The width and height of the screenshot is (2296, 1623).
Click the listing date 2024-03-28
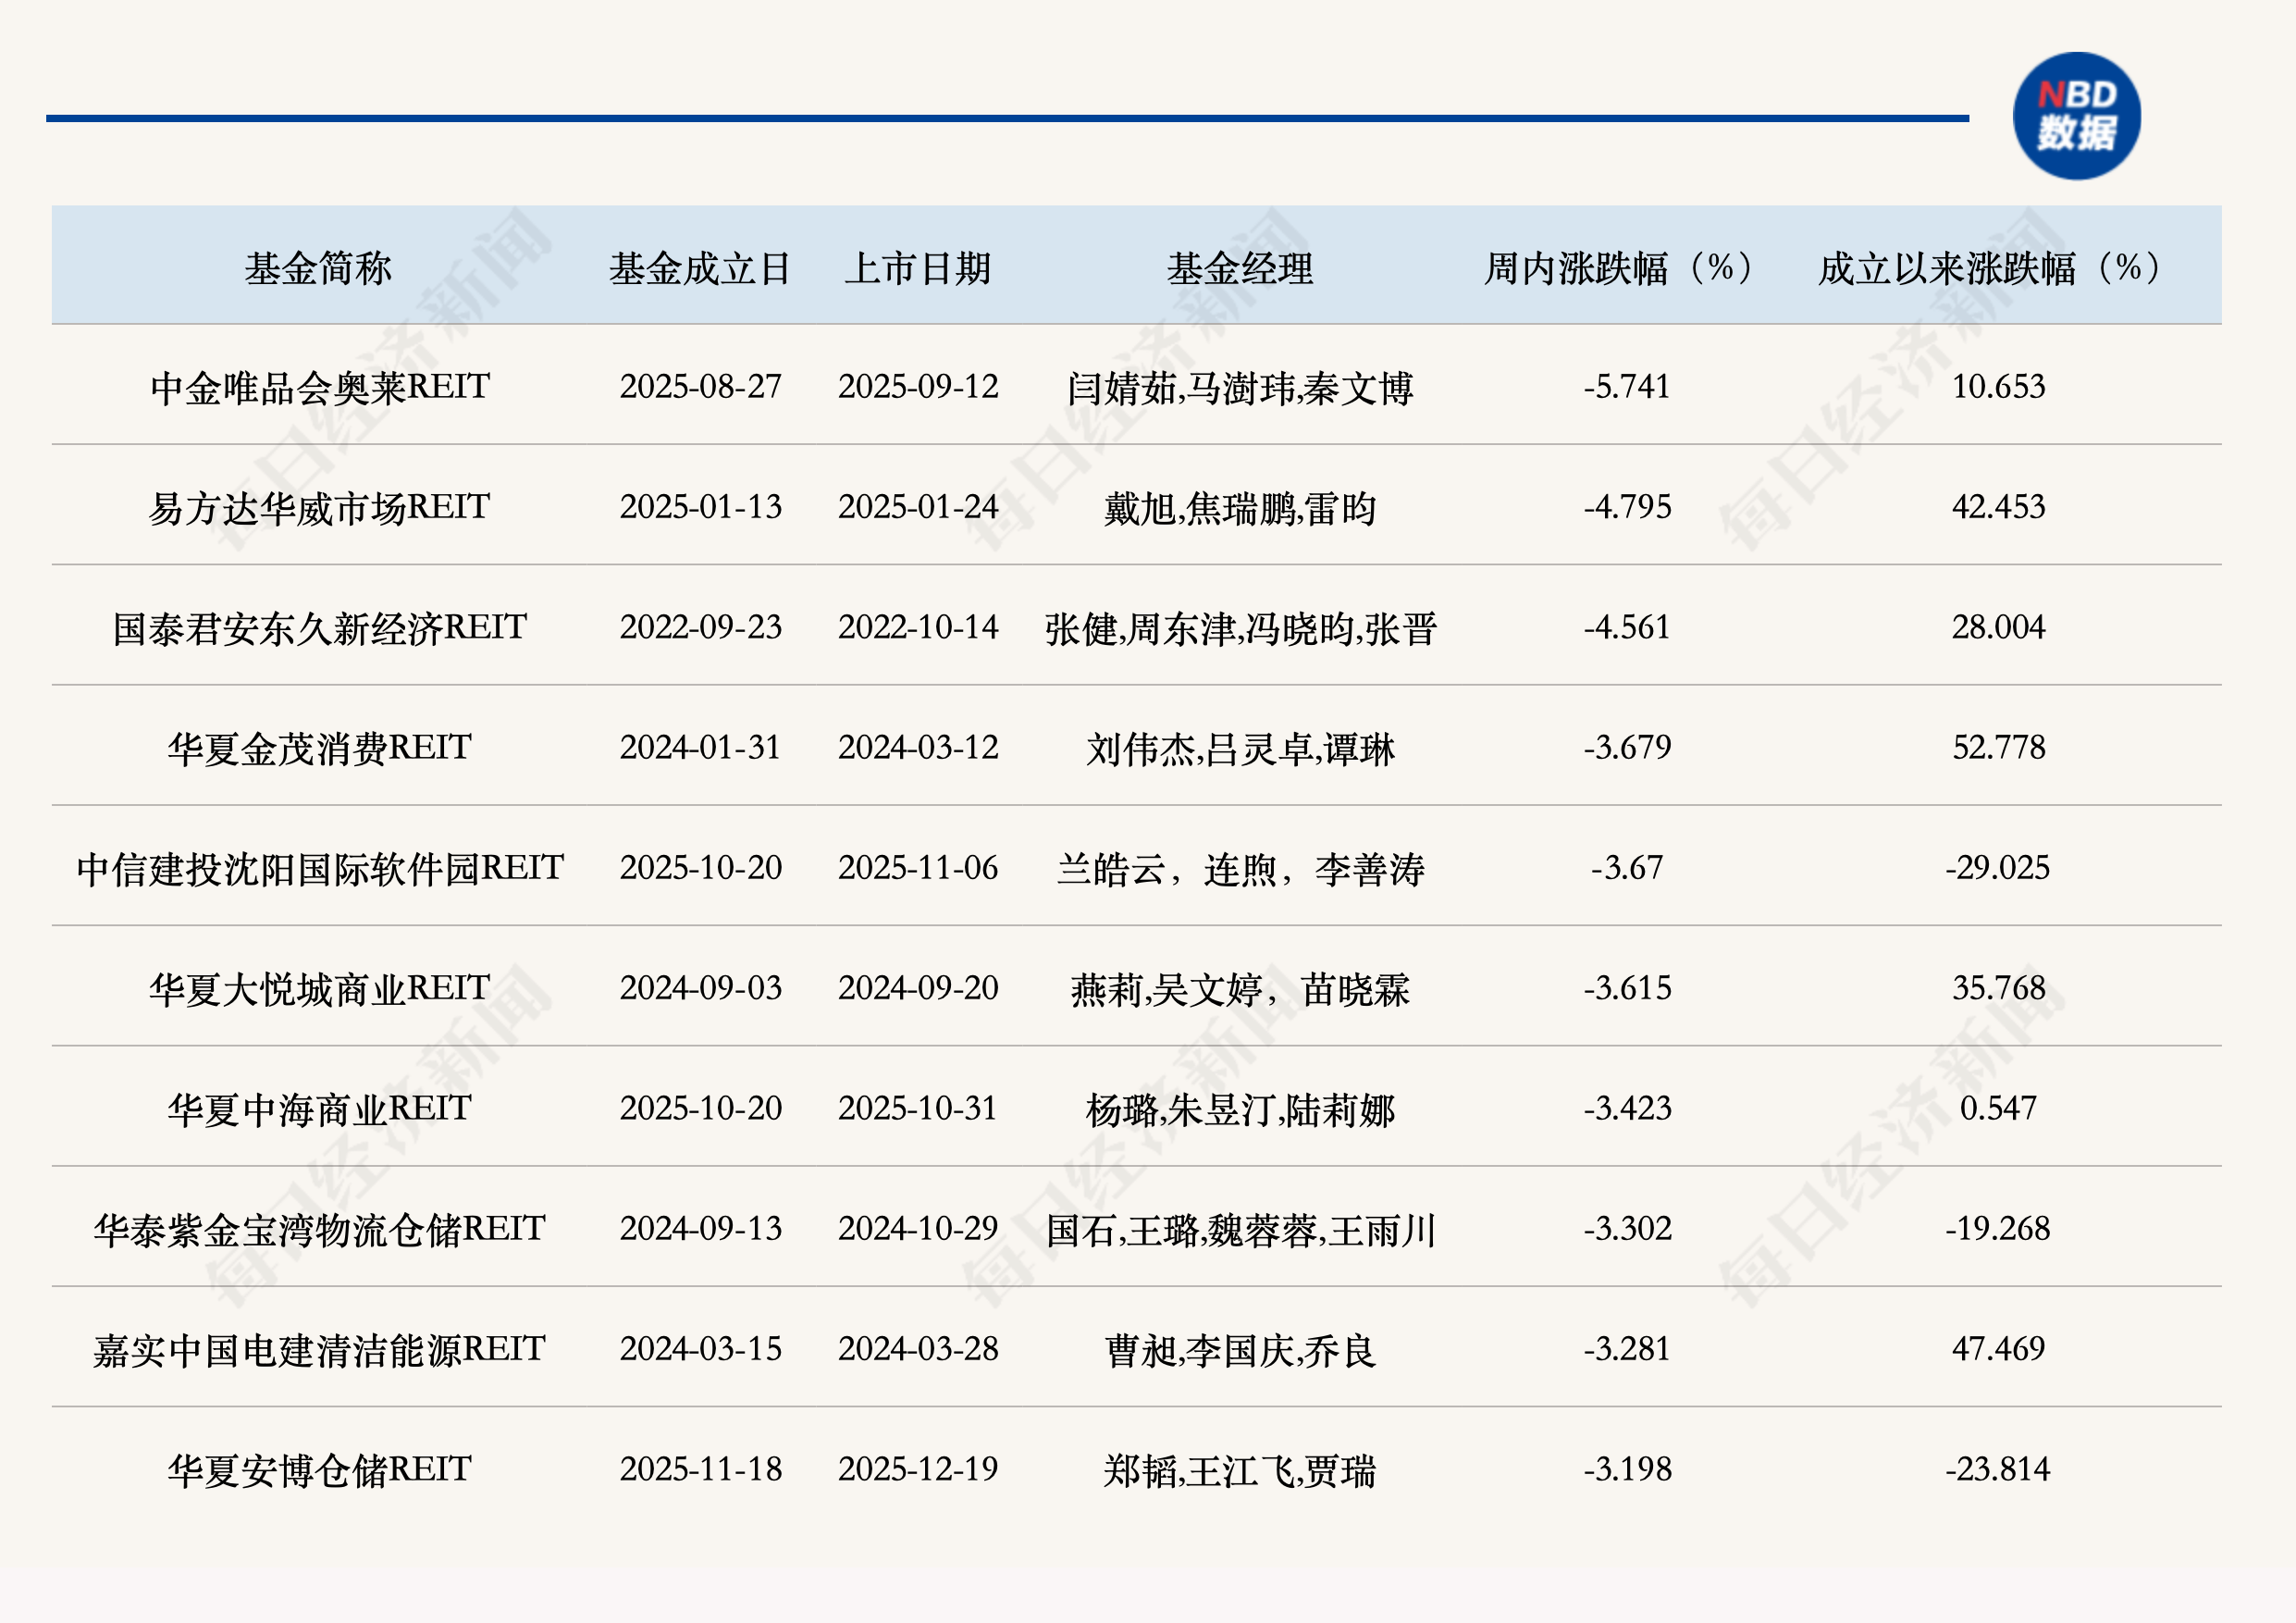tap(918, 1348)
